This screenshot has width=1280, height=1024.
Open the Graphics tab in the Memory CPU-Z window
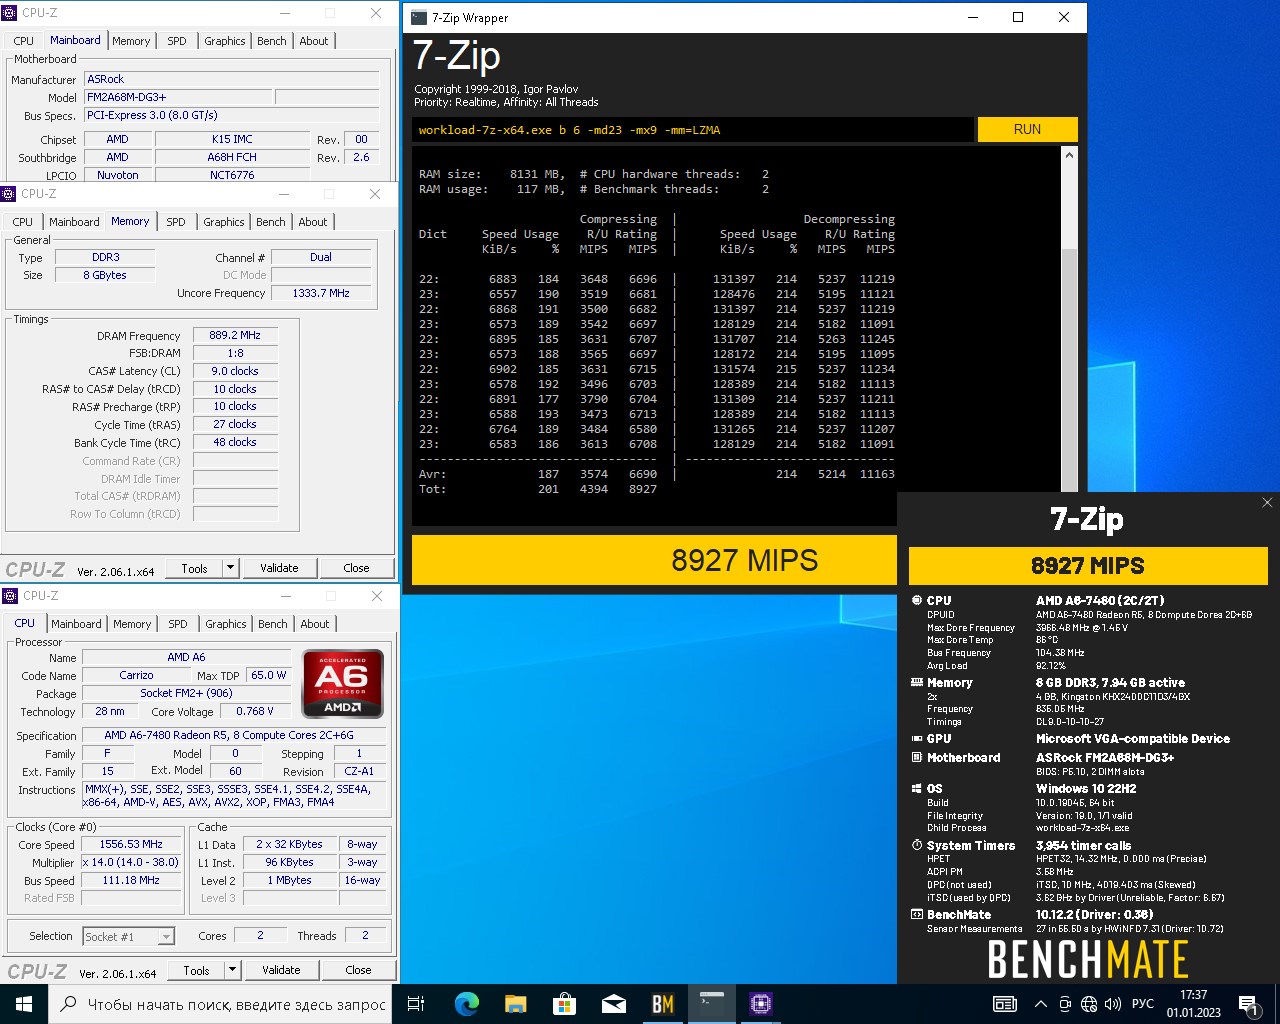223,222
